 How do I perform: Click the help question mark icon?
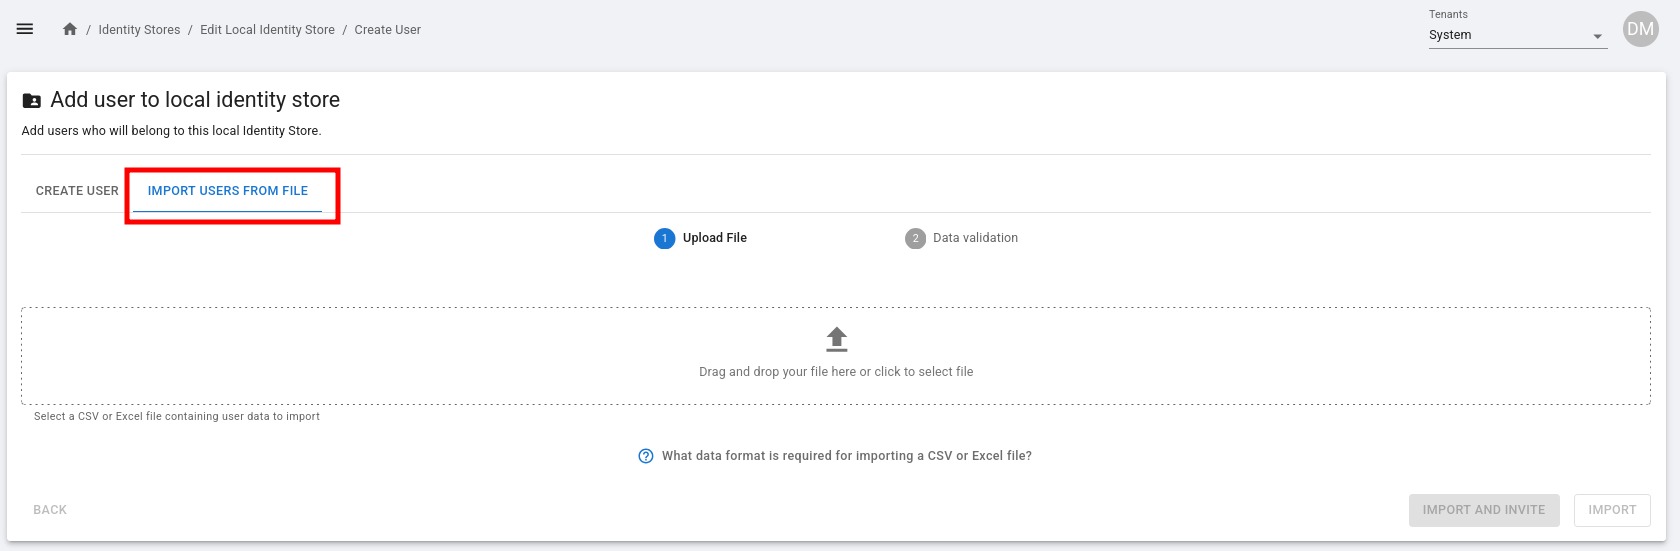tap(646, 456)
